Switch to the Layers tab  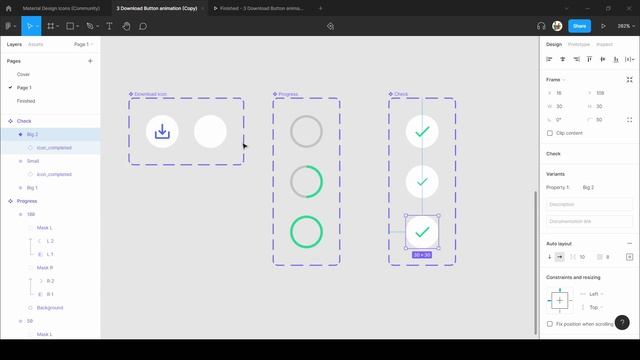pos(14,44)
